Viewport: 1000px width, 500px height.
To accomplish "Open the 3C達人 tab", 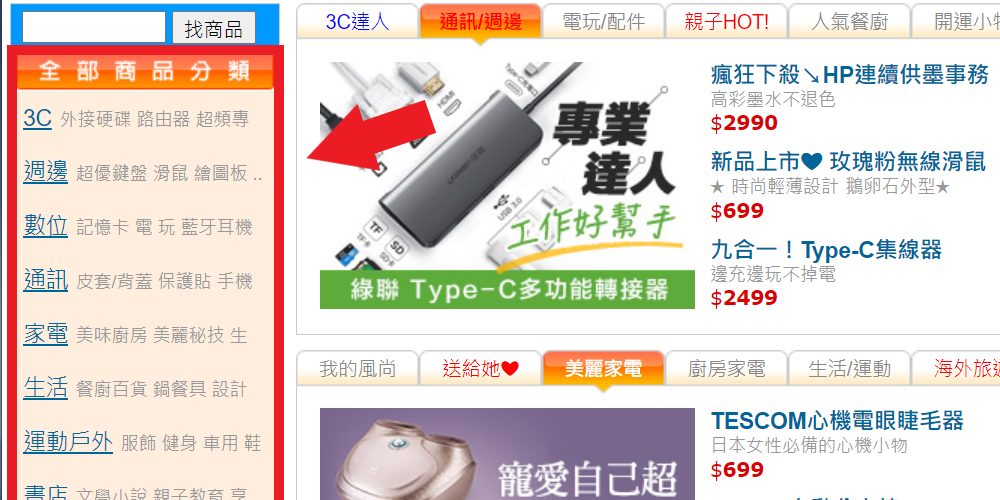I will point(357,22).
